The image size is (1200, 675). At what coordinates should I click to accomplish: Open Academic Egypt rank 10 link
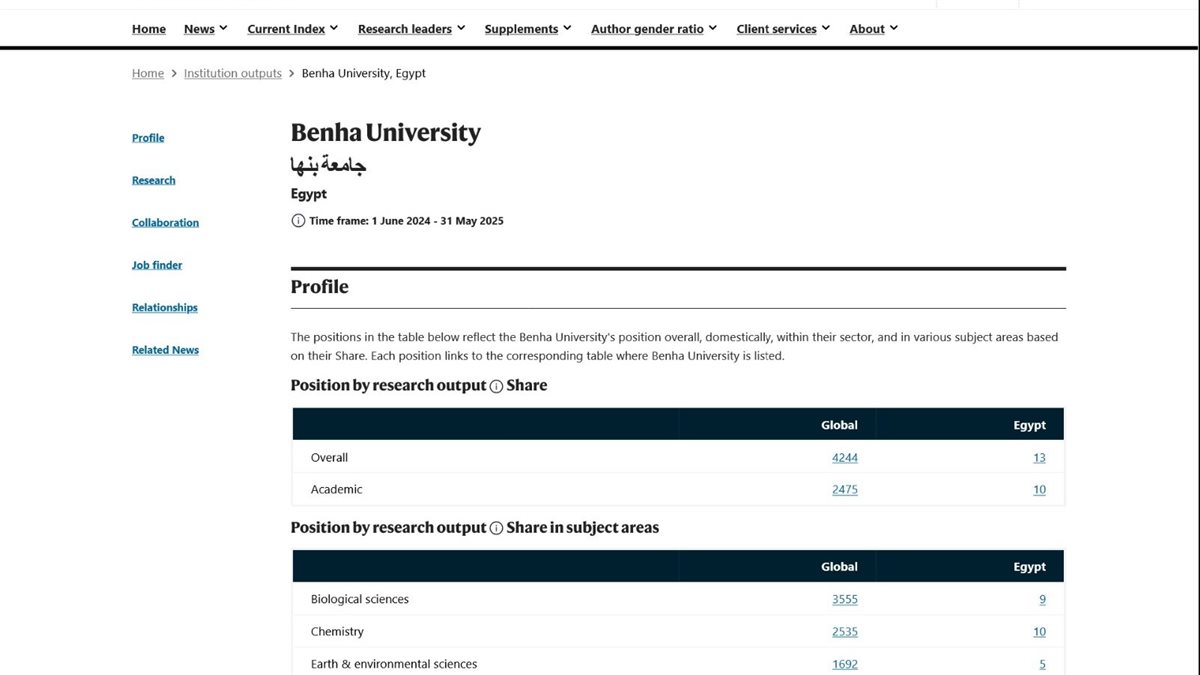pos(1039,490)
